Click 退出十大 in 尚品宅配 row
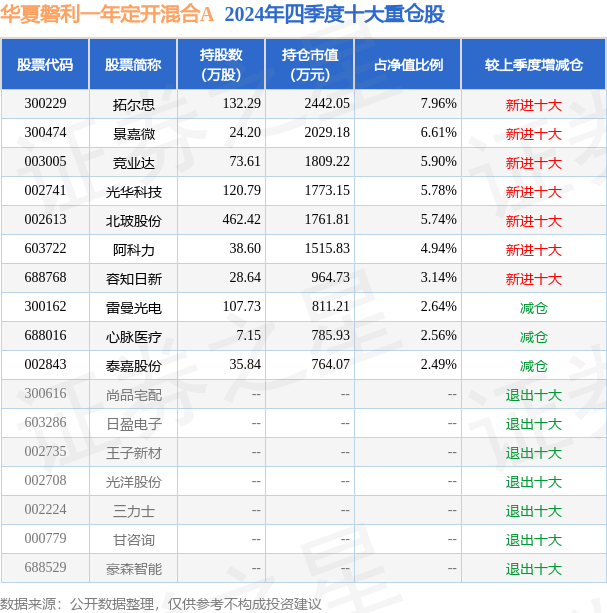The image size is (607, 613). [x=534, y=394]
